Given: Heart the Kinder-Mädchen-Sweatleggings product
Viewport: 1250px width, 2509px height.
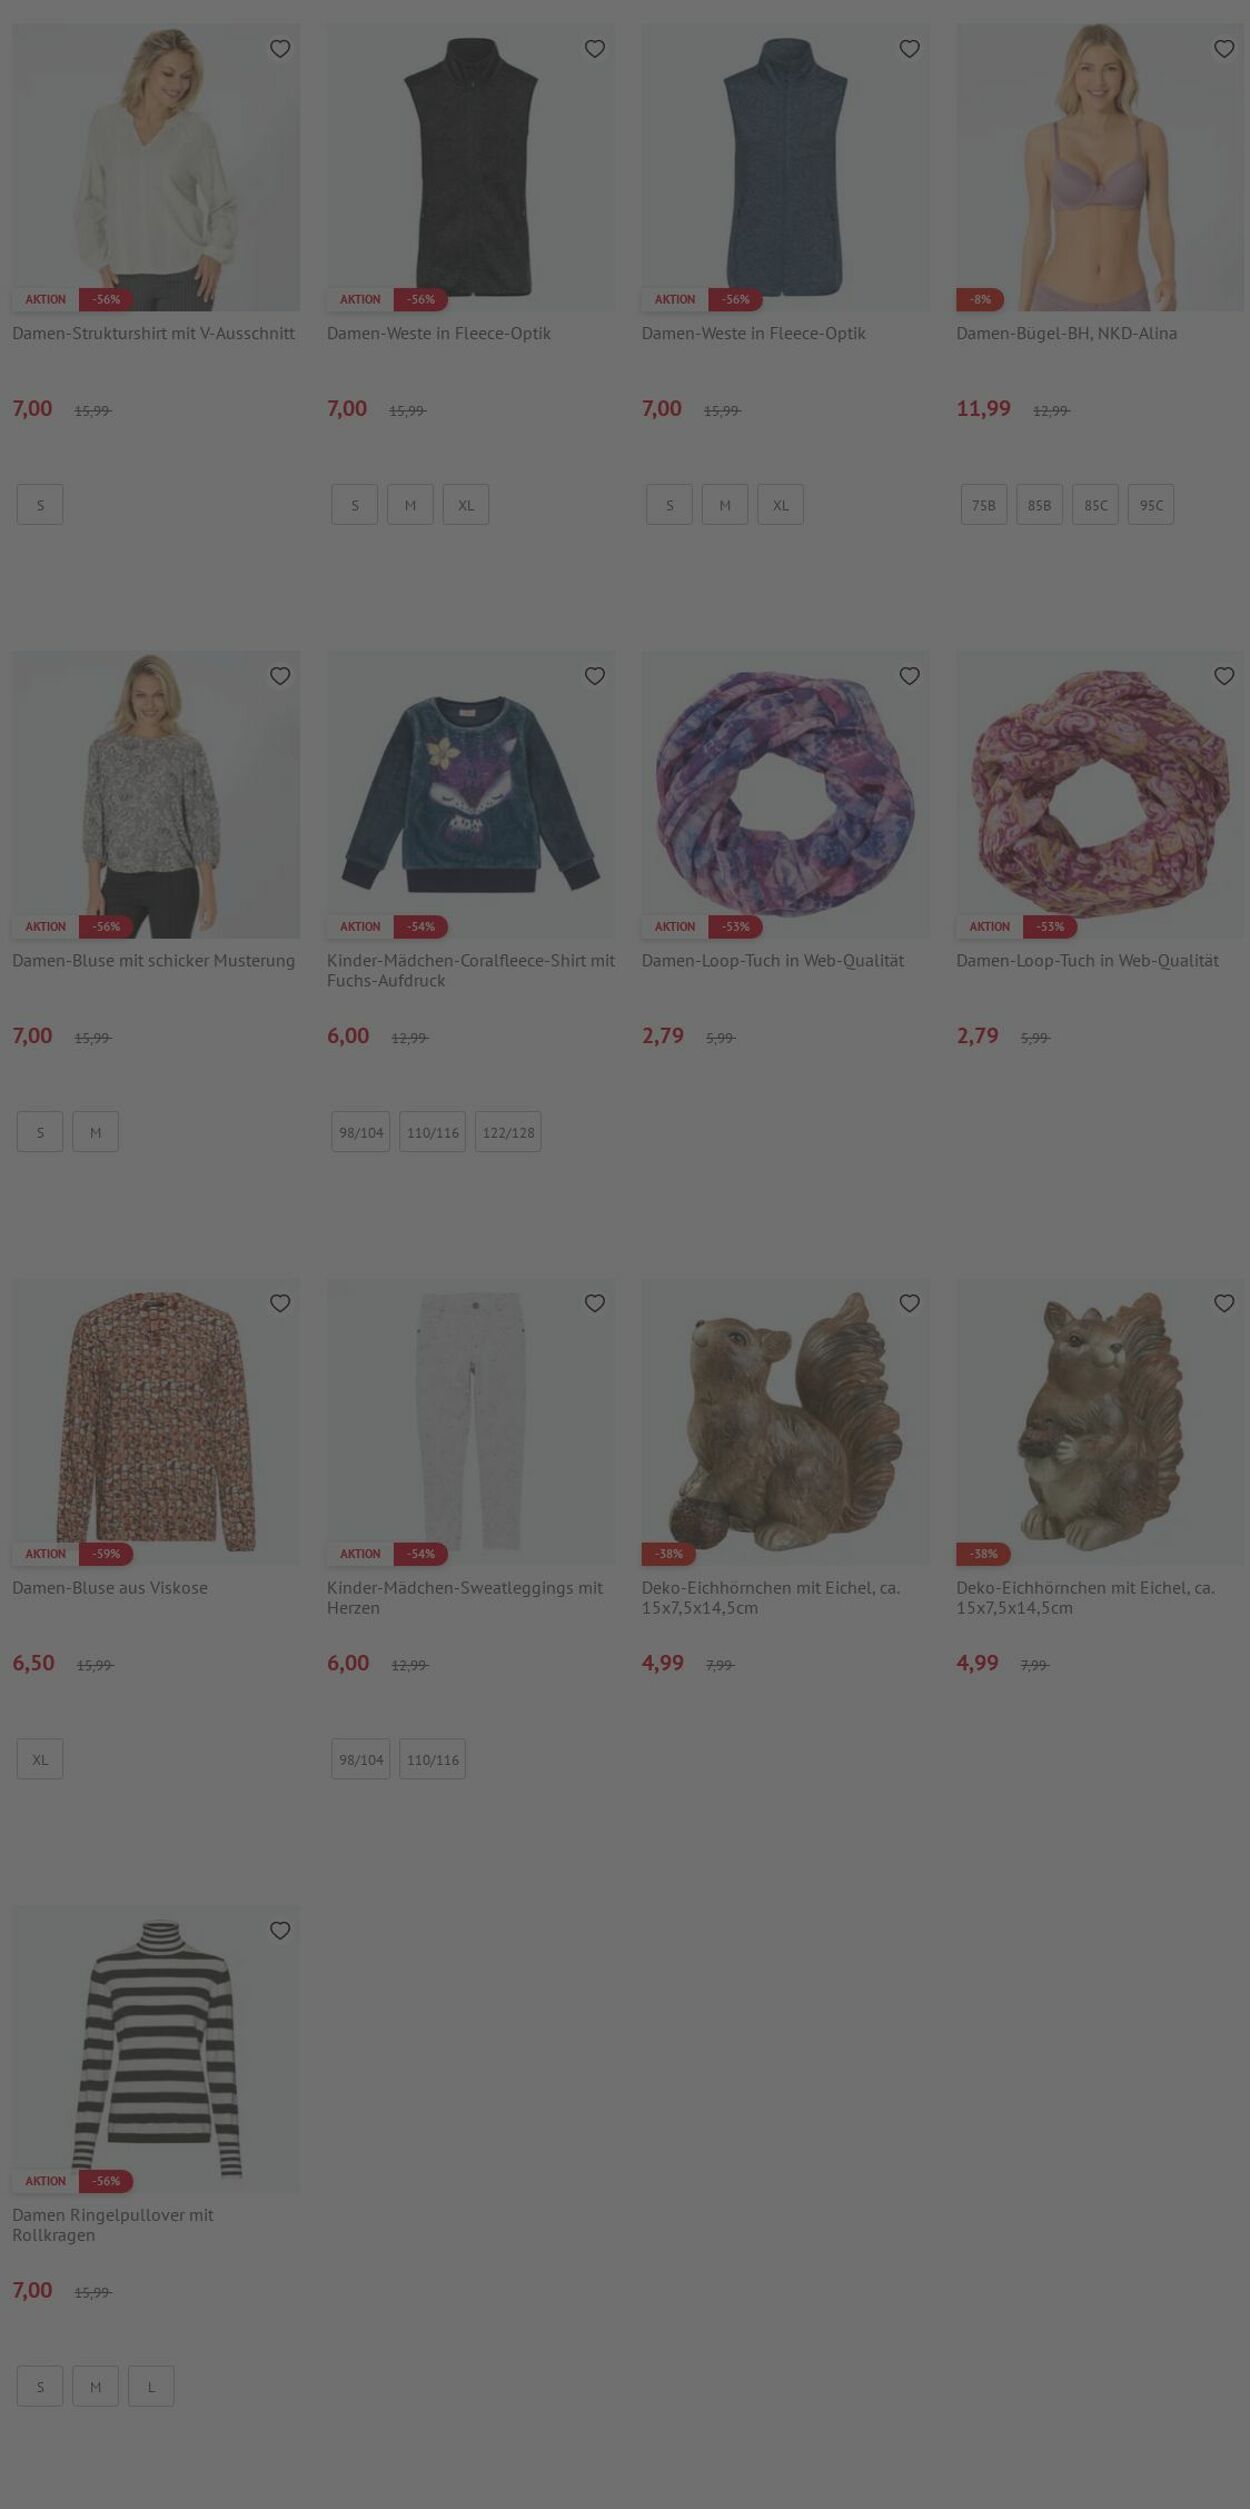Looking at the screenshot, I should 595,1303.
